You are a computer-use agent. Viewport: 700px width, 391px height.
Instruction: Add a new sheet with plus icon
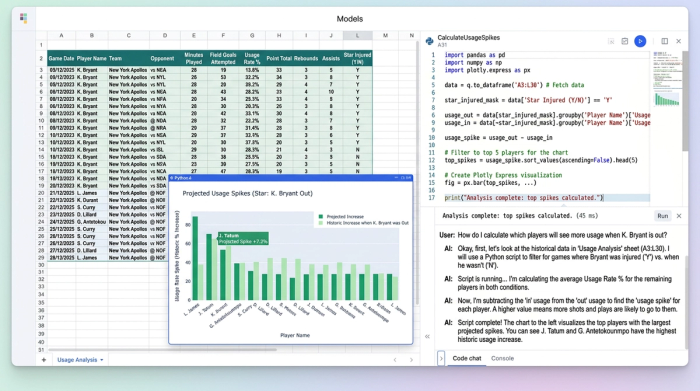click(x=43, y=360)
